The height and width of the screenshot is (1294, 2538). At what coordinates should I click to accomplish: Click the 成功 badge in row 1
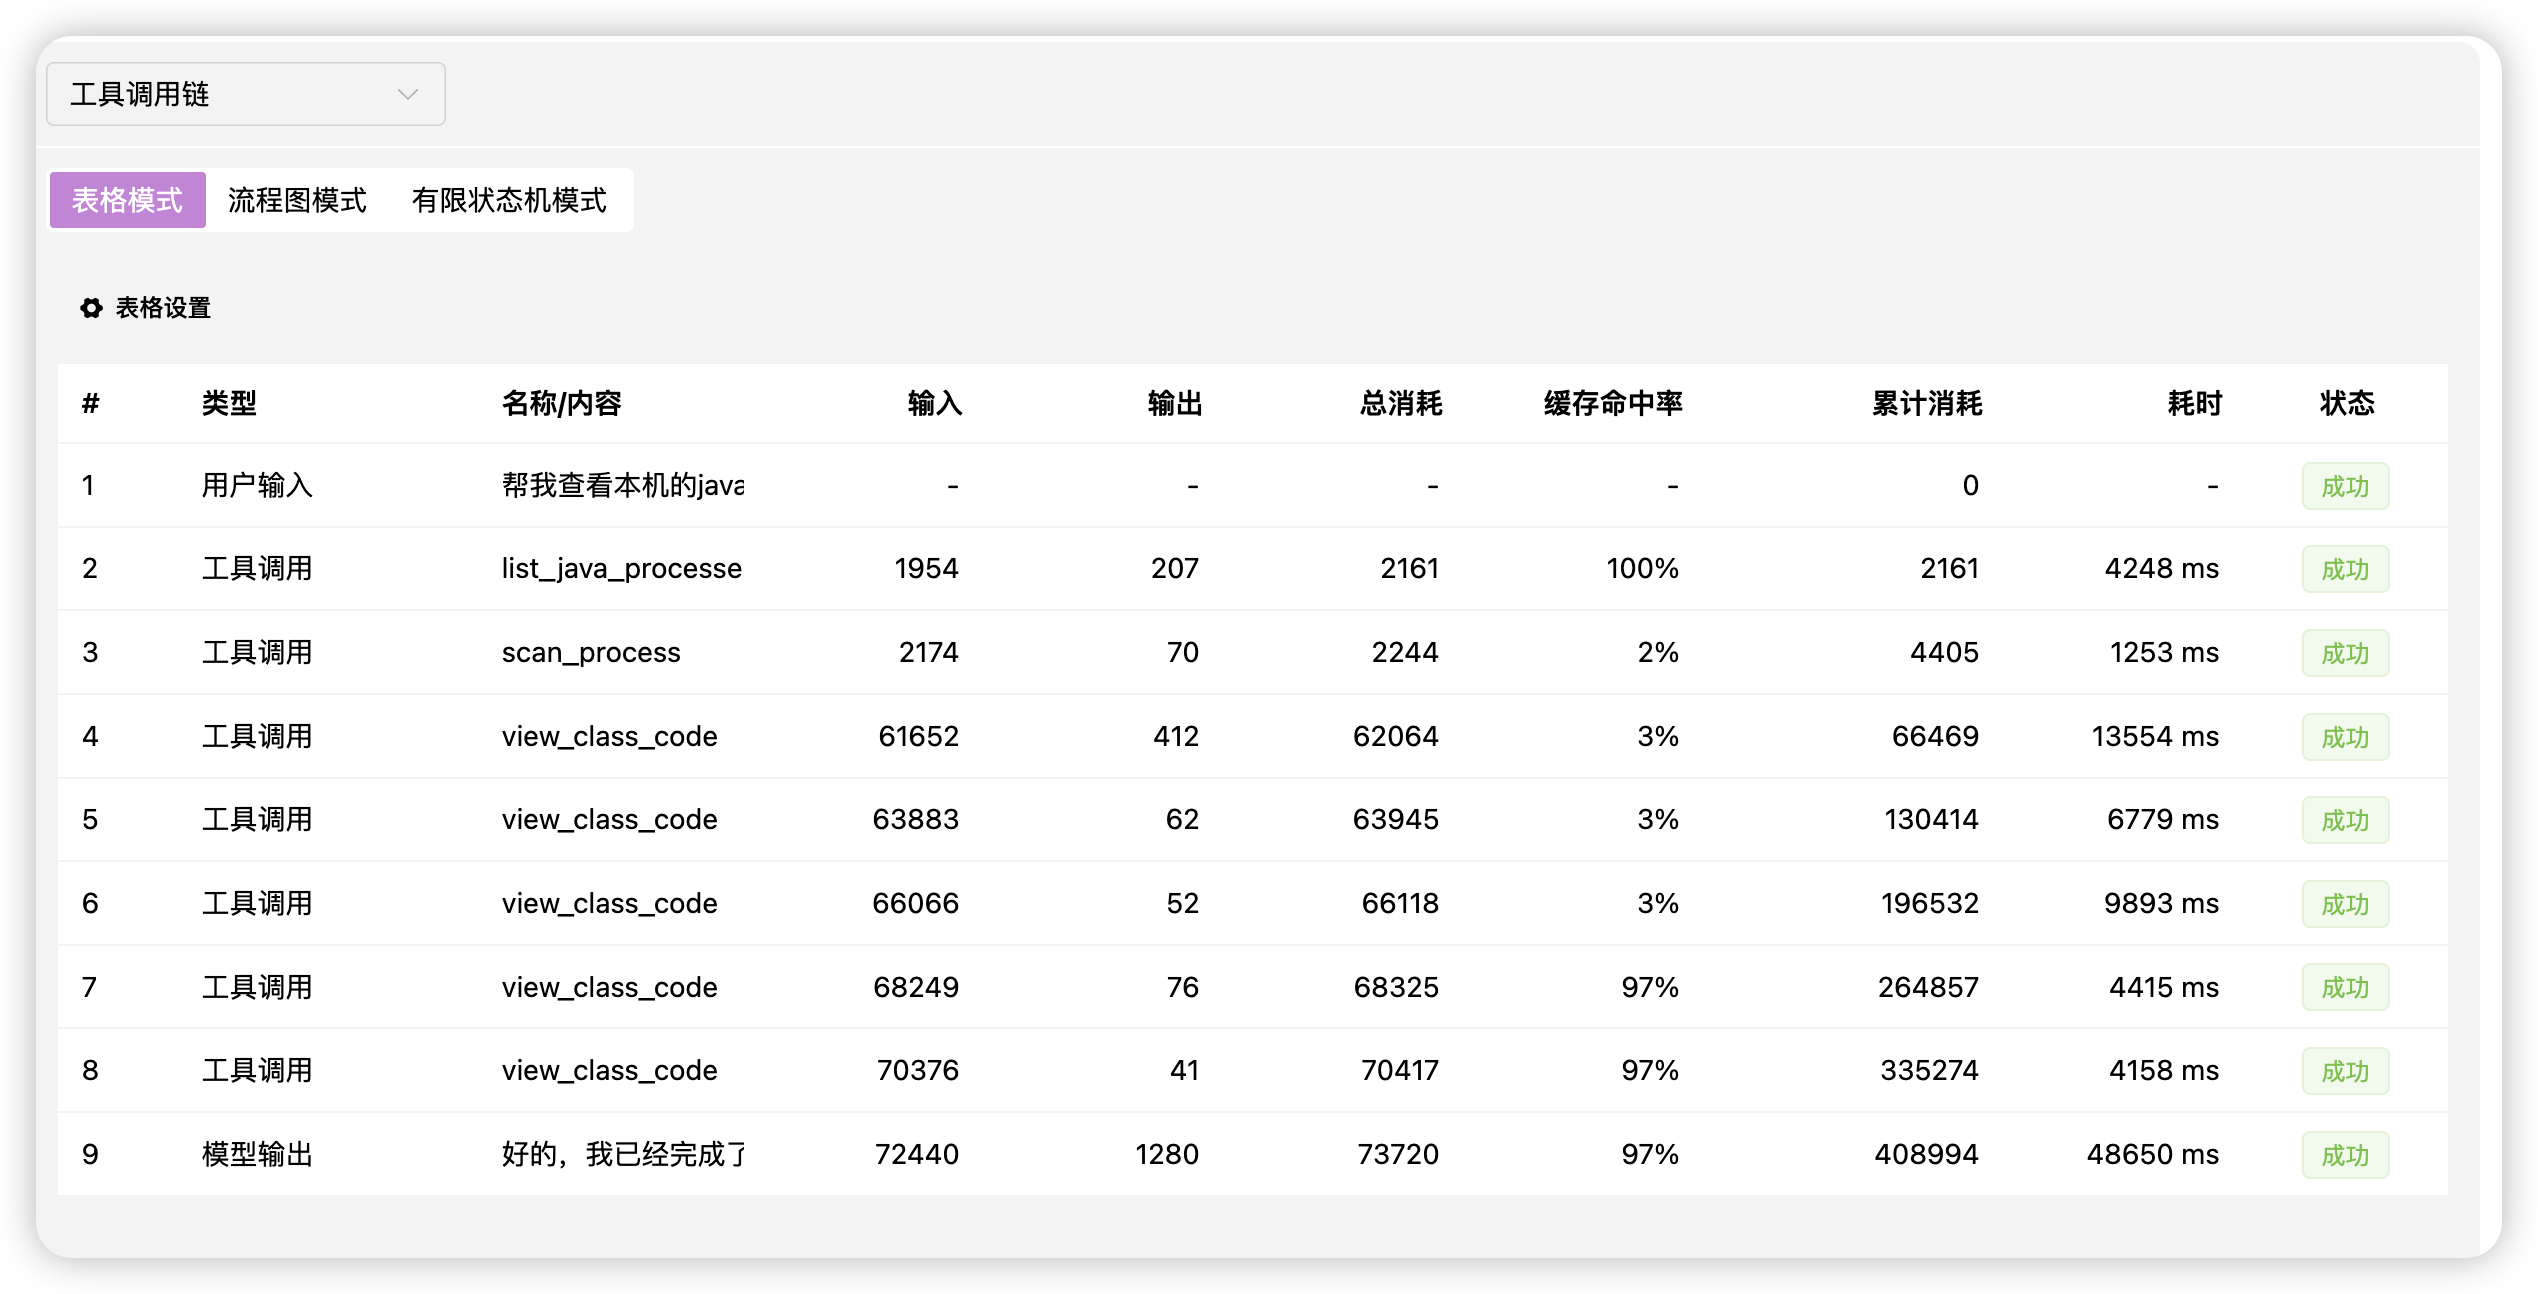coord(2344,486)
